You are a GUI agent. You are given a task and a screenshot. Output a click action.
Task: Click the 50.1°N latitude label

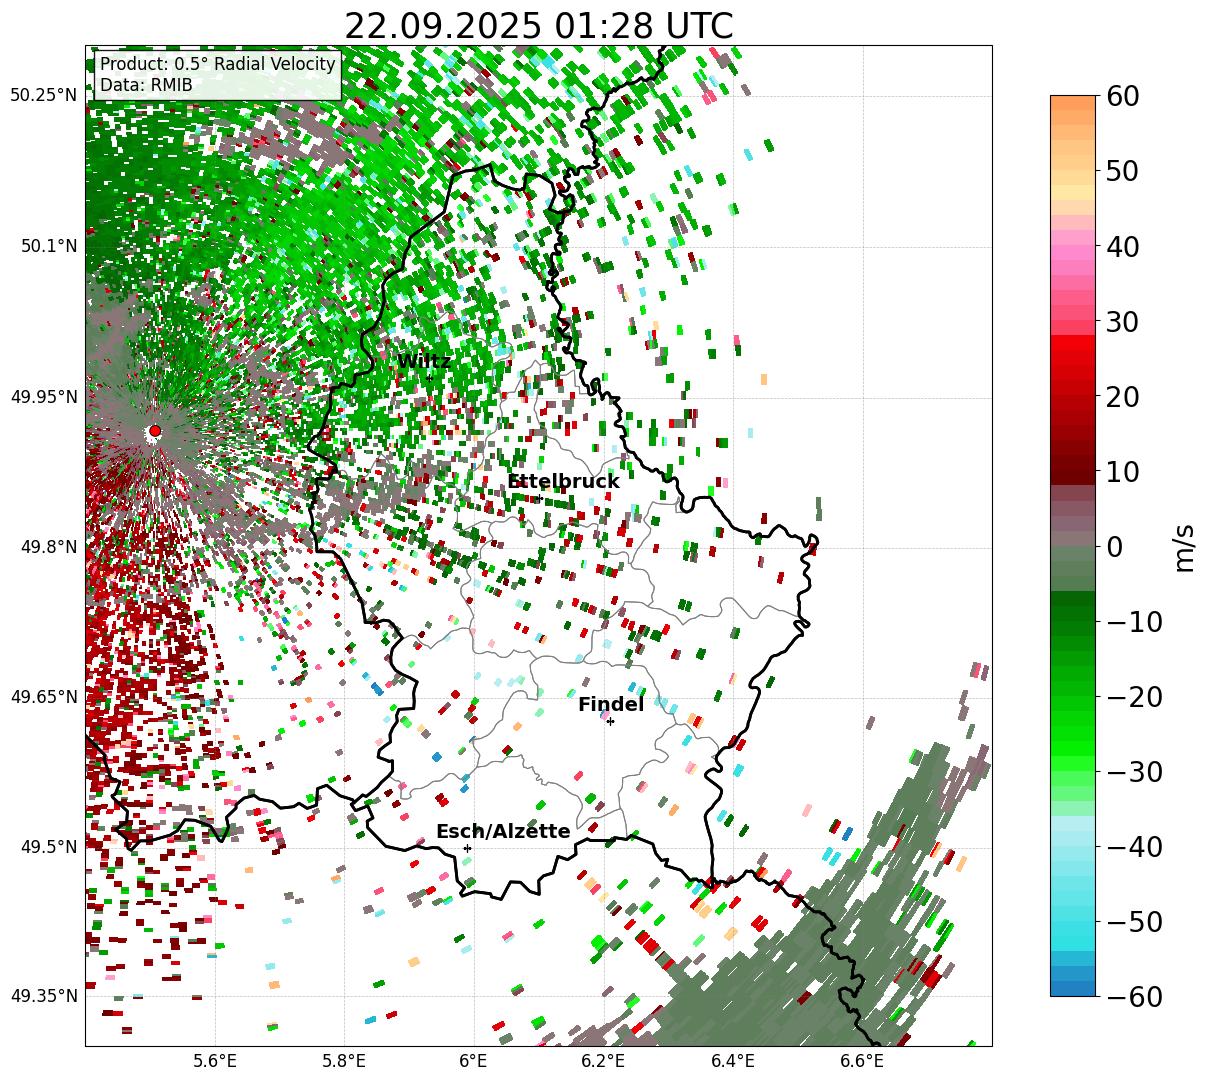click(48, 246)
